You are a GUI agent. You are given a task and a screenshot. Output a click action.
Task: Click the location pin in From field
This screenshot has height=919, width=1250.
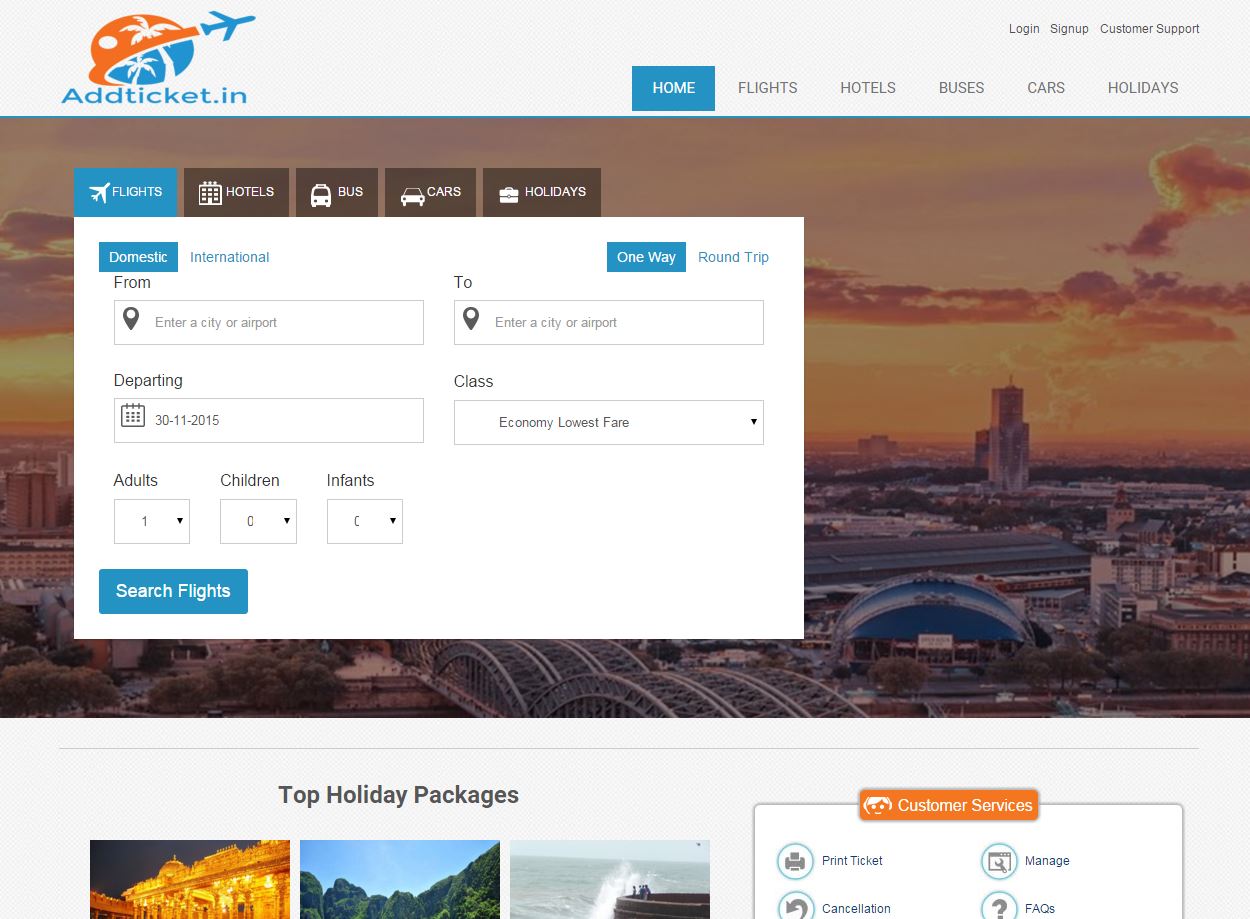[131, 319]
